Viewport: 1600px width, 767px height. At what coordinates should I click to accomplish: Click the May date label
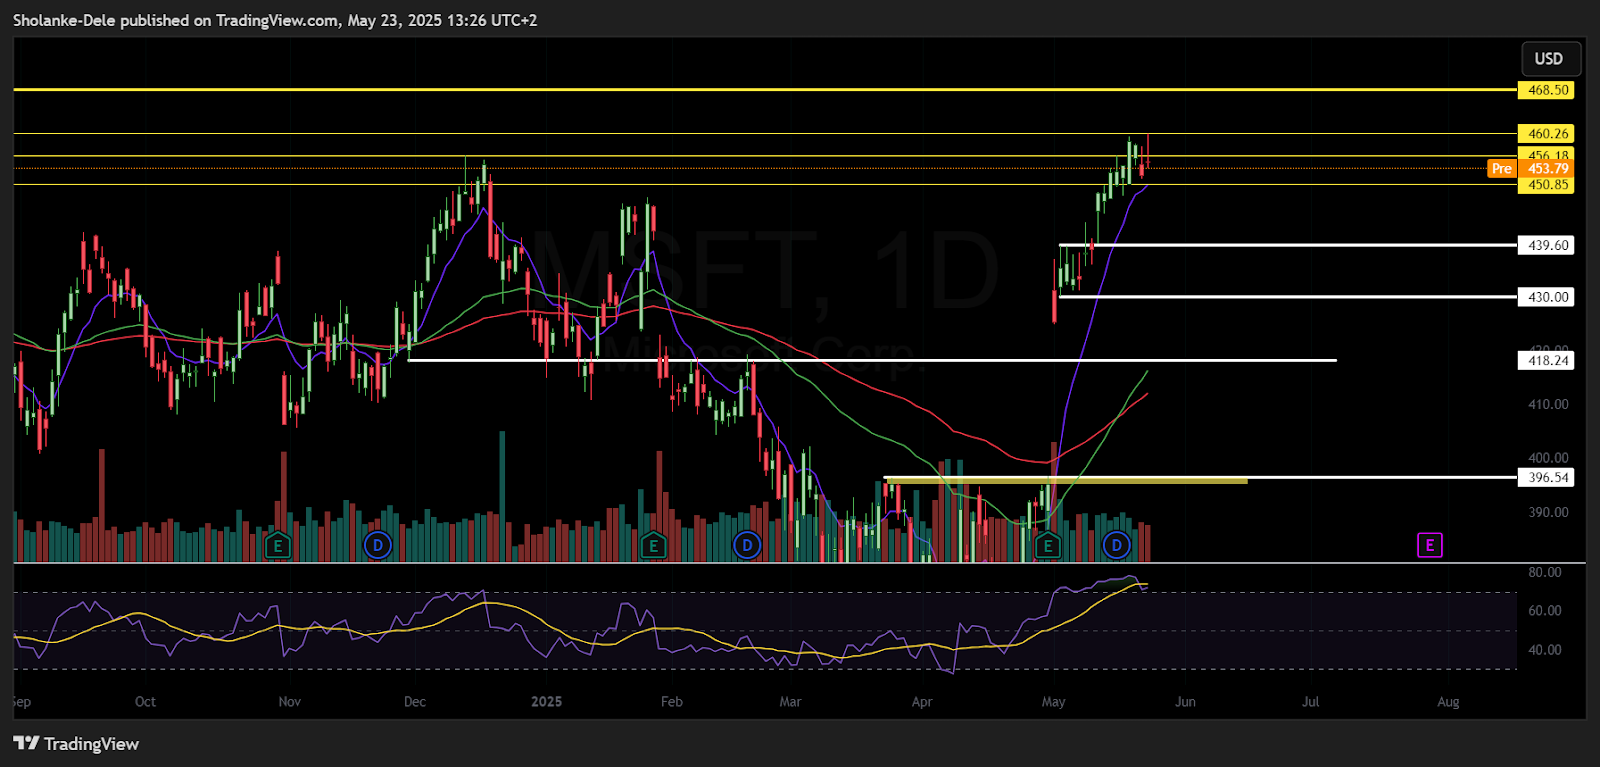[1053, 702]
